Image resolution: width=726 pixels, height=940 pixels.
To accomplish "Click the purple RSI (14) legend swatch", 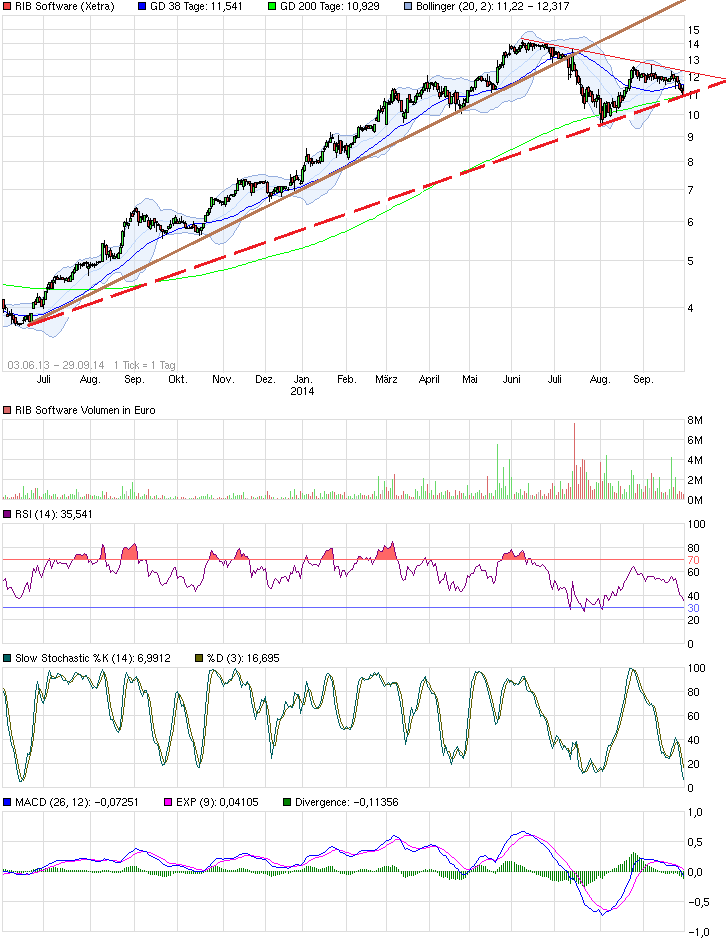I will 7,514.
